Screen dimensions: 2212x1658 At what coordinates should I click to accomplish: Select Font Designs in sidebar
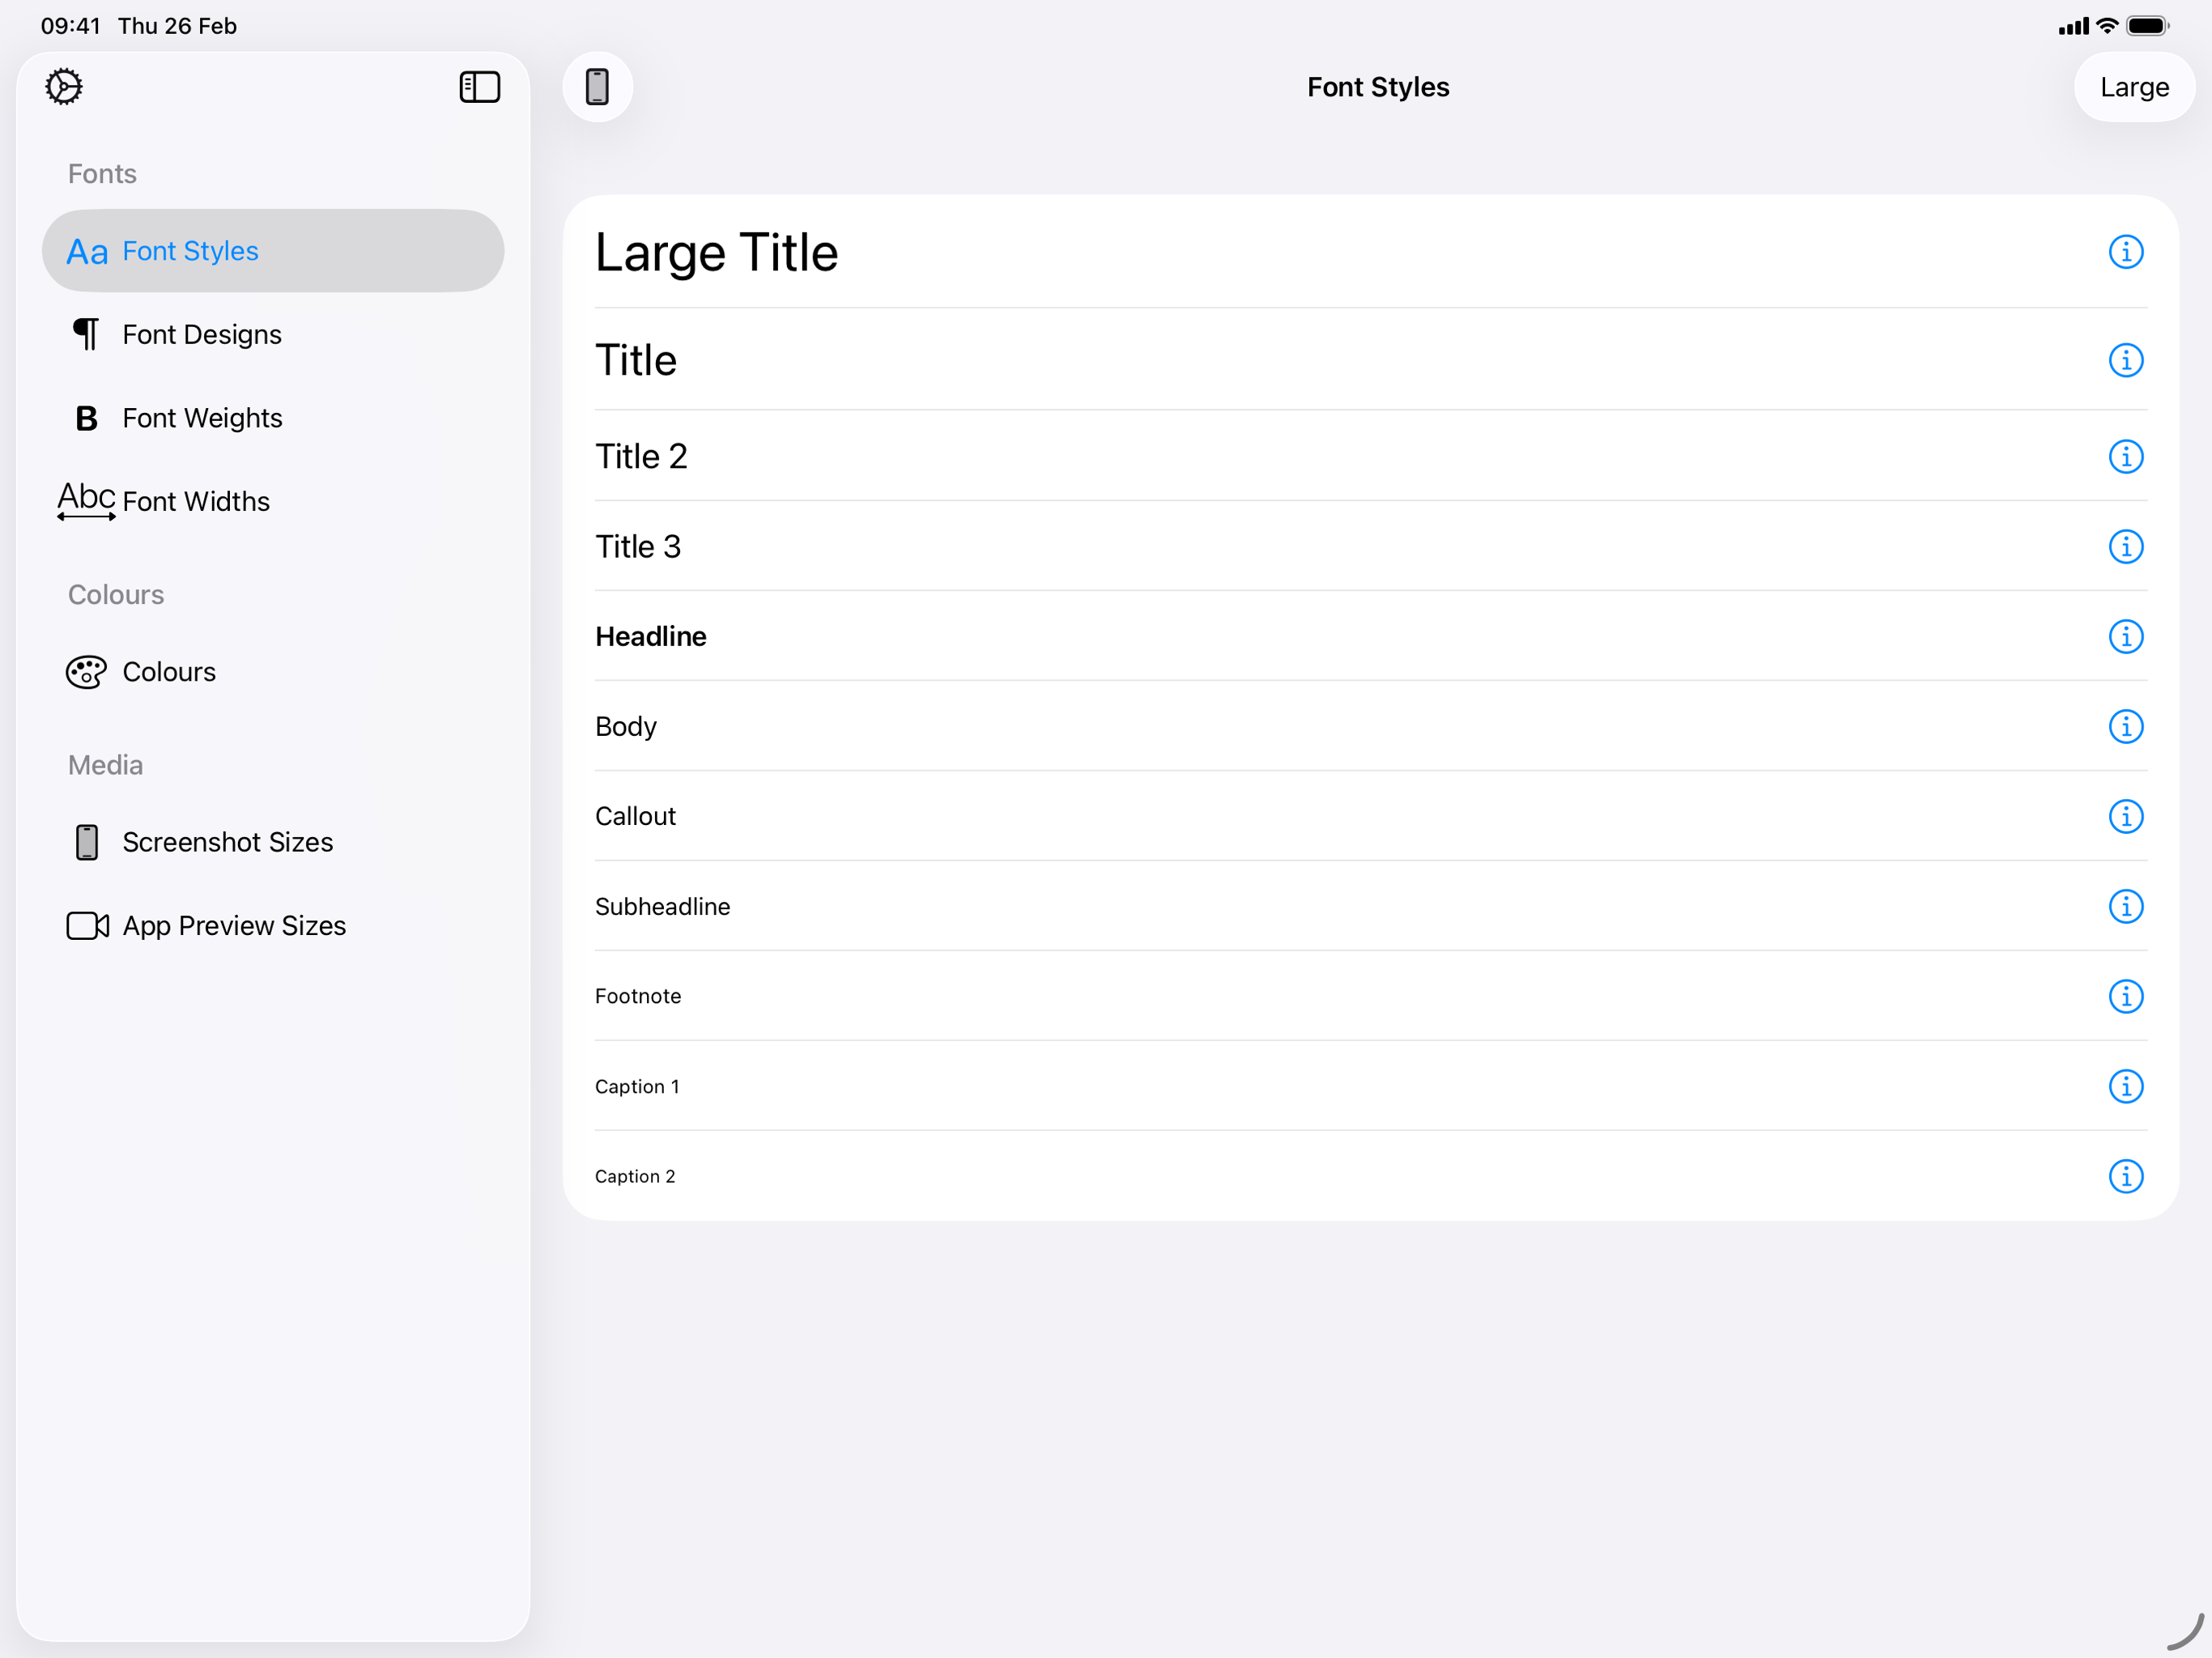[x=202, y=335]
